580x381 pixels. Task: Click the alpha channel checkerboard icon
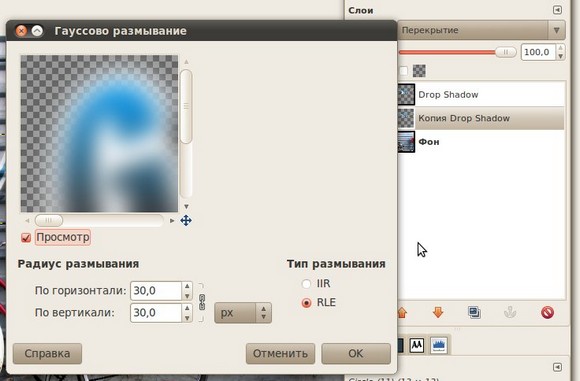419,71
